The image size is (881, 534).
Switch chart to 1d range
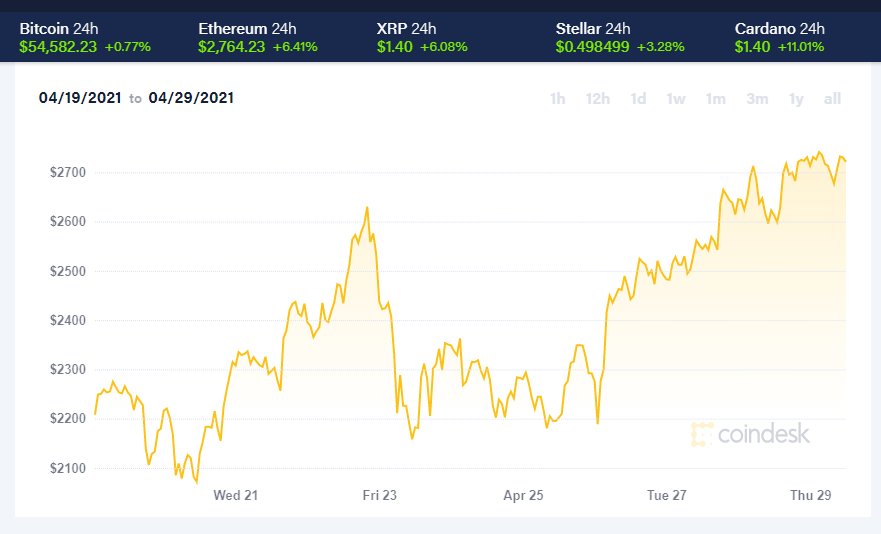638,98
